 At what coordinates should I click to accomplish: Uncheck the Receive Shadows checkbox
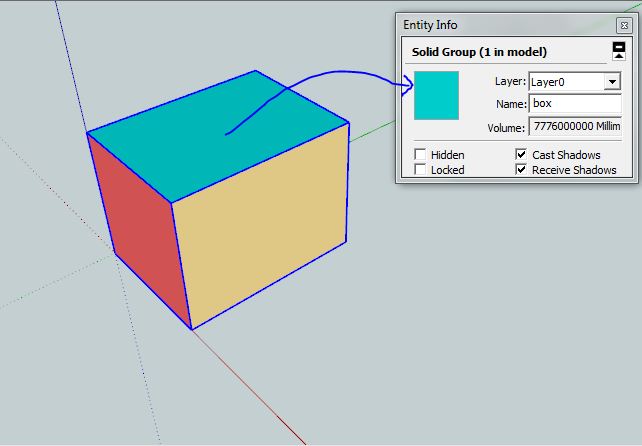521,169
